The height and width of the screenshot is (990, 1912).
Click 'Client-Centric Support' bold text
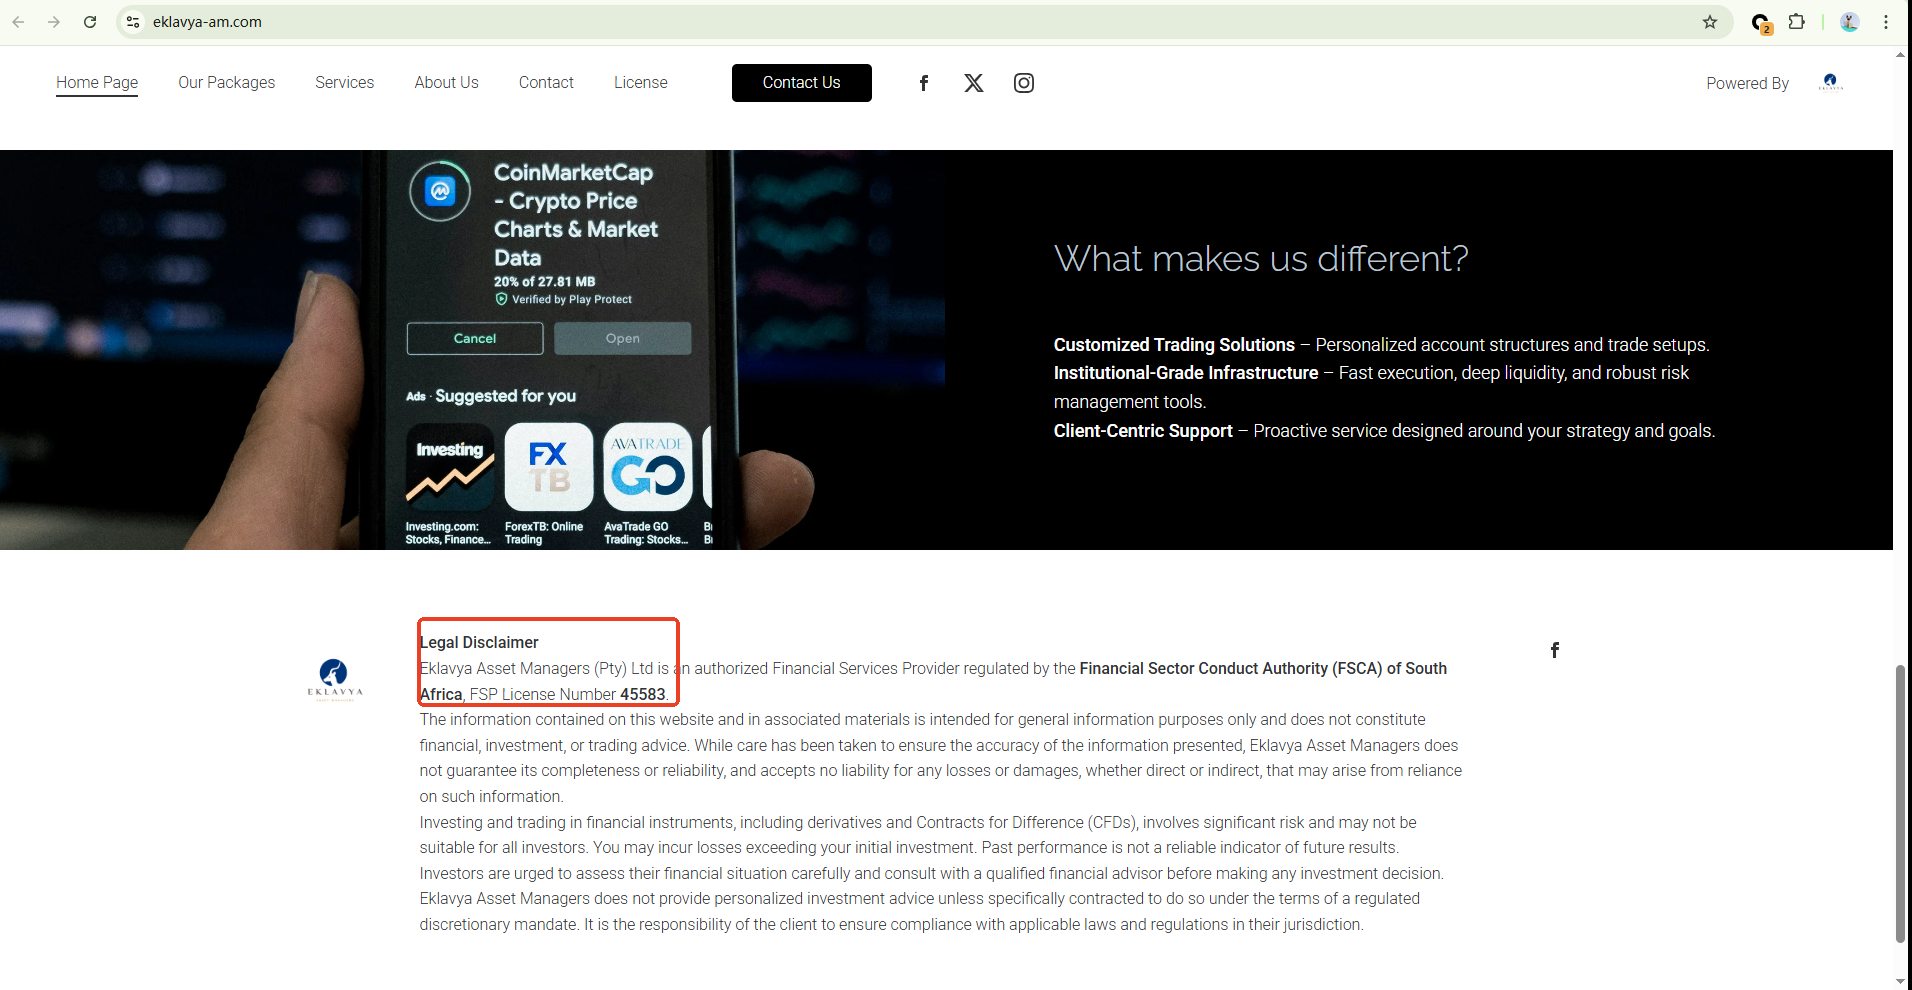1143,431
